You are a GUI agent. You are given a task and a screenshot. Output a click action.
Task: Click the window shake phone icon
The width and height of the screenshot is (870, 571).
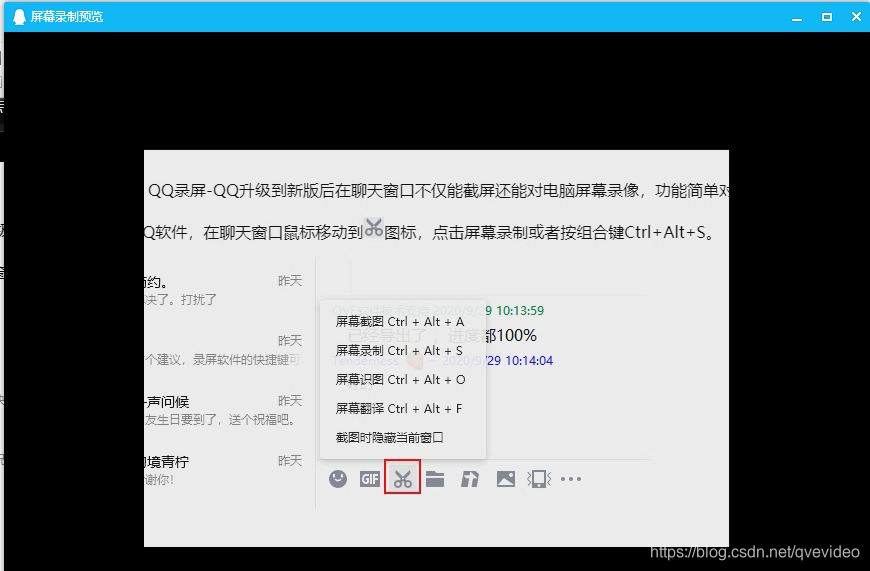click(539, 478)
